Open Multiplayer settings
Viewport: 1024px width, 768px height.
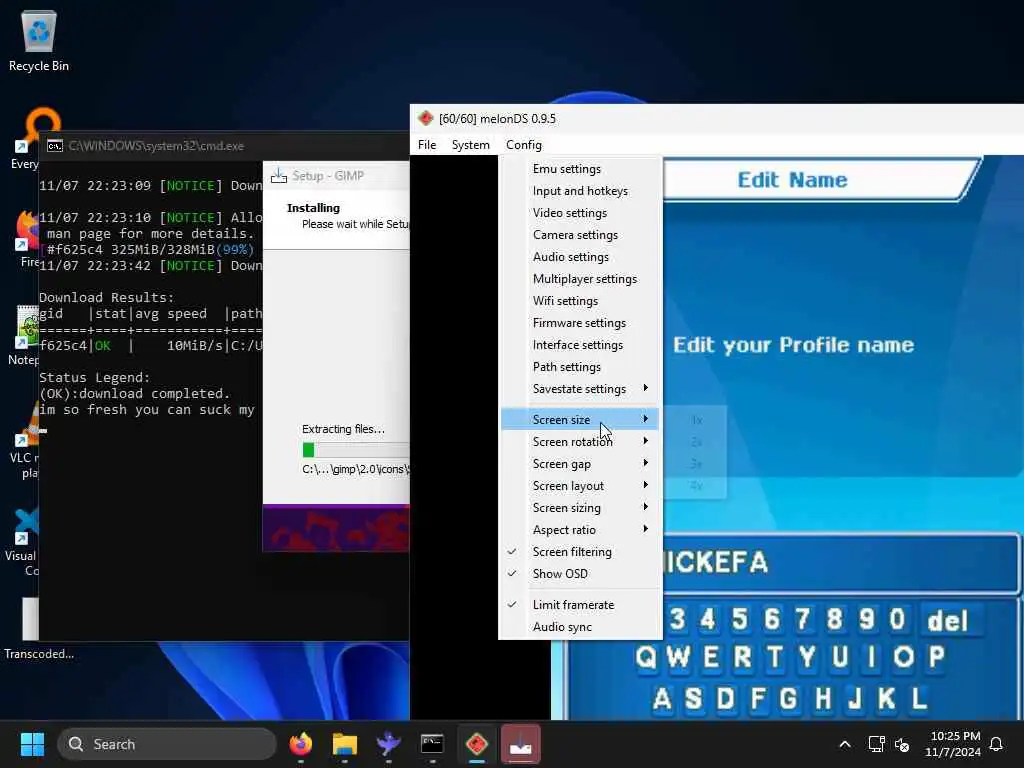click(x=580, y=279)
